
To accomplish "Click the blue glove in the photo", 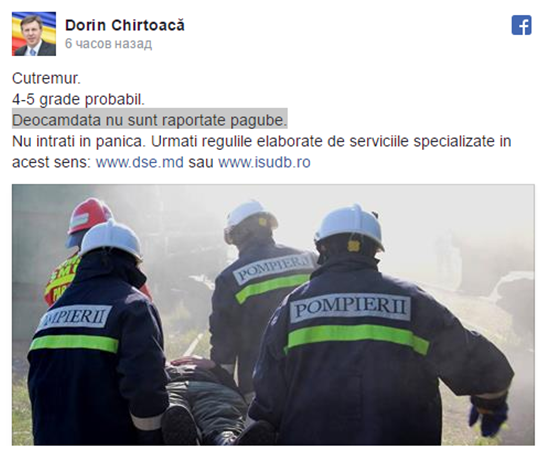I will click(x=489, y=419).
